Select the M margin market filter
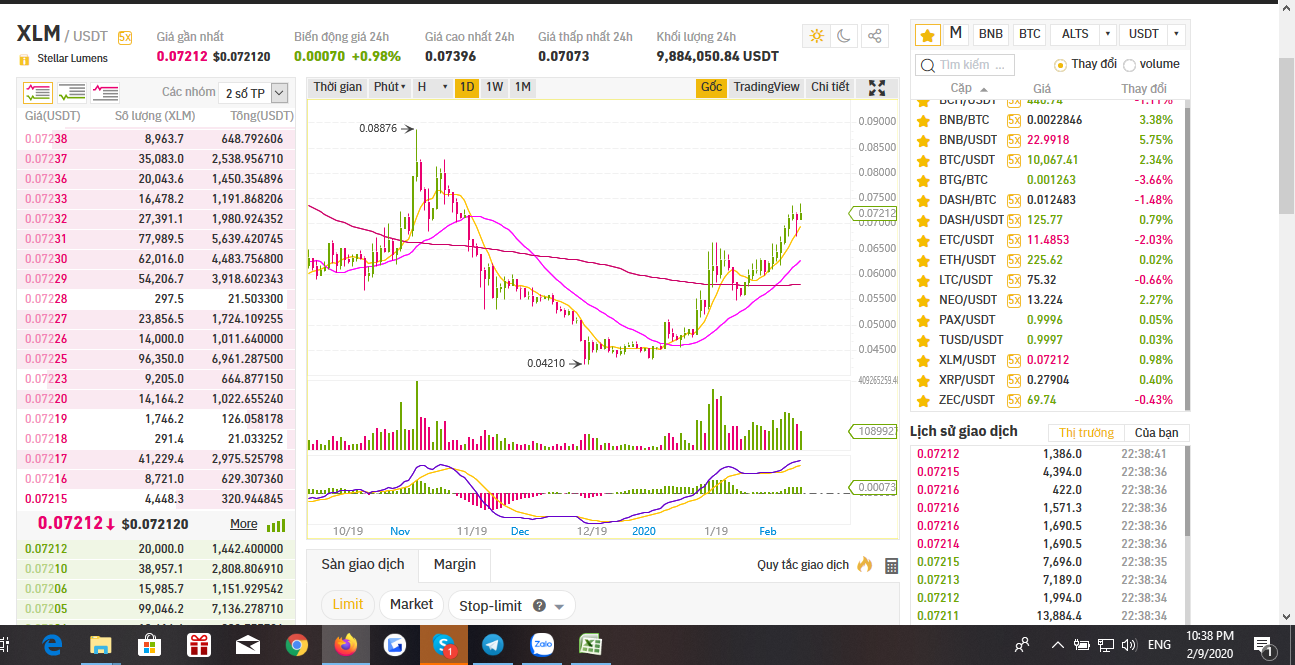This screenshot has width=1295, height=665. pyautogui.click(x=956, y=34)
